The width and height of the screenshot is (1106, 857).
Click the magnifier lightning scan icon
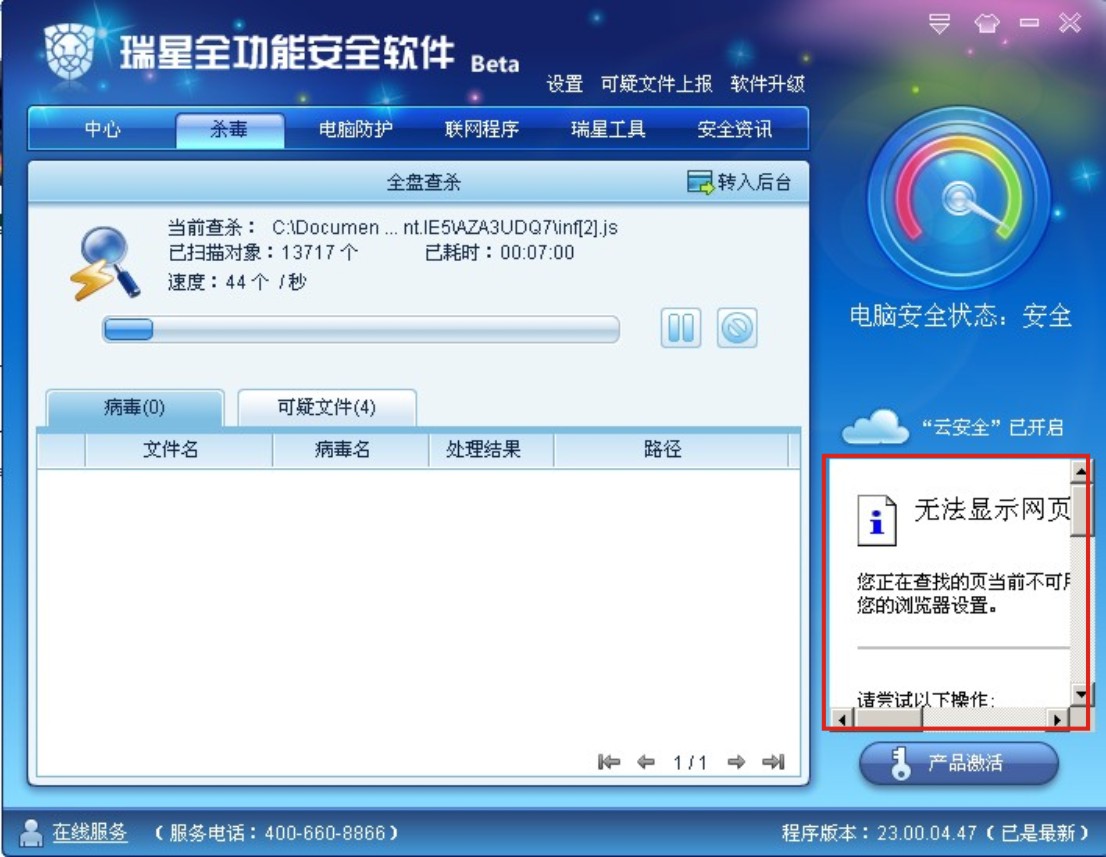[104, 264]
